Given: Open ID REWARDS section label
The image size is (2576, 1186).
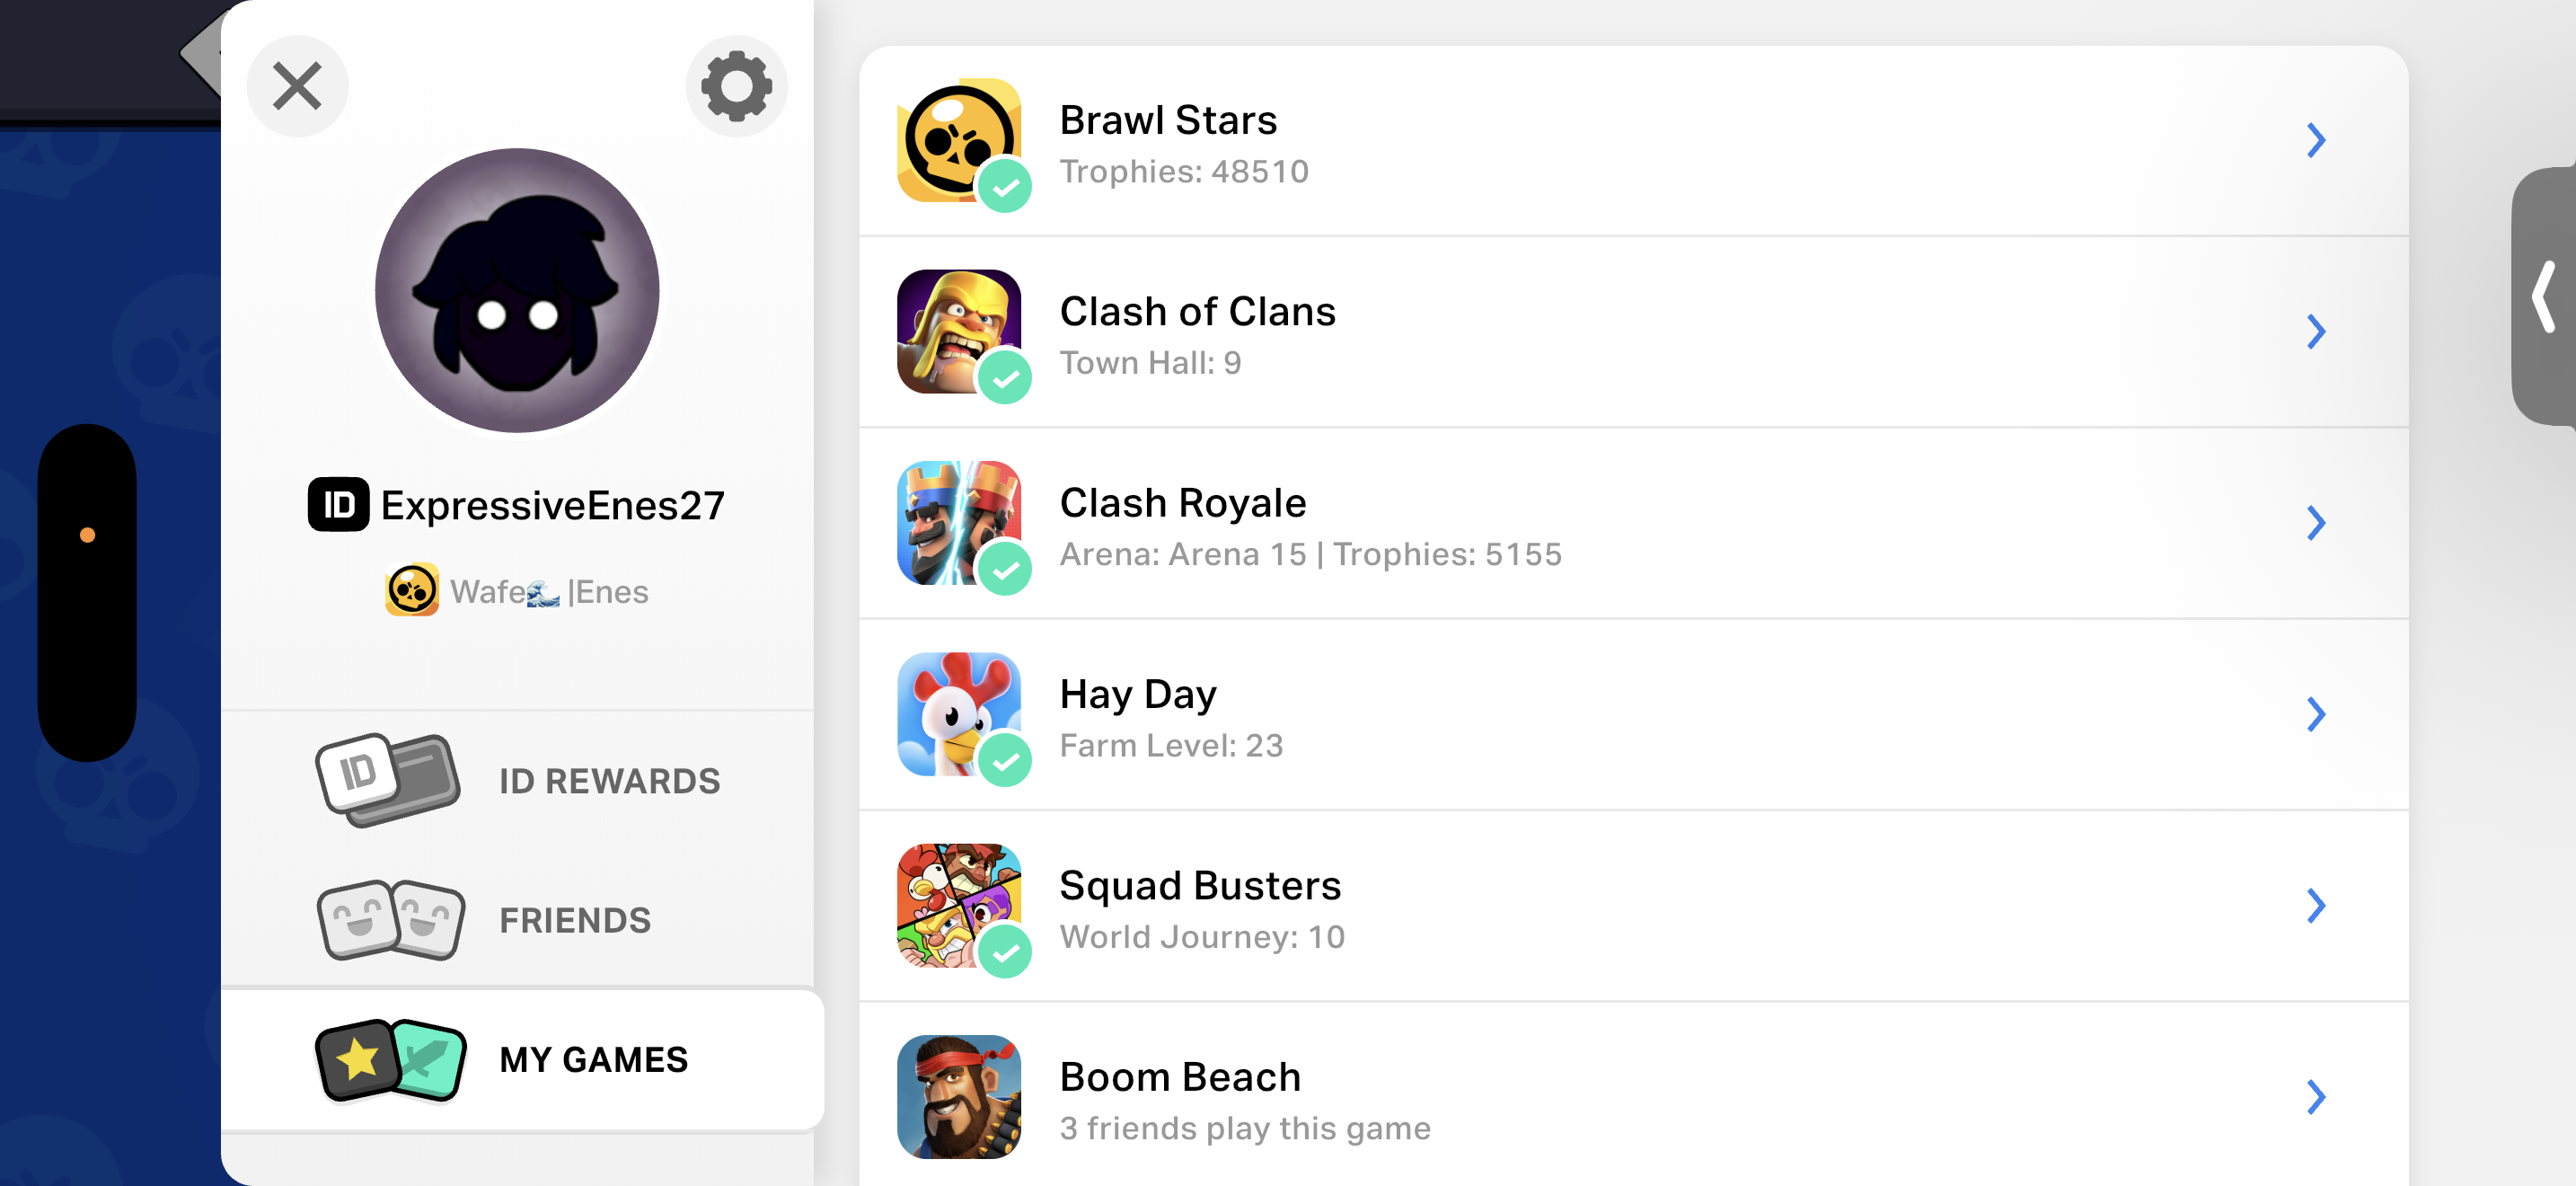Looking at the screenshot, I should coord(609,781).
